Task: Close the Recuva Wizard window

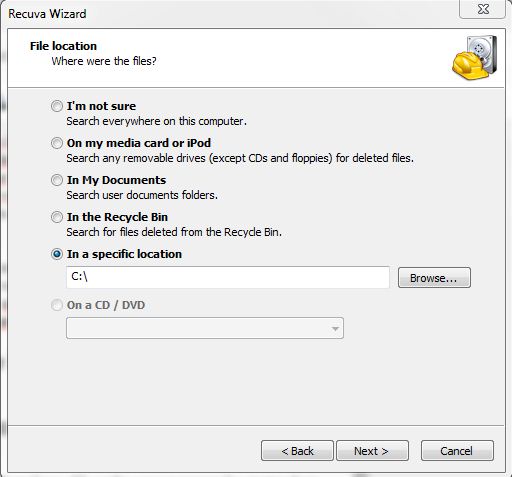Action: 483,9
